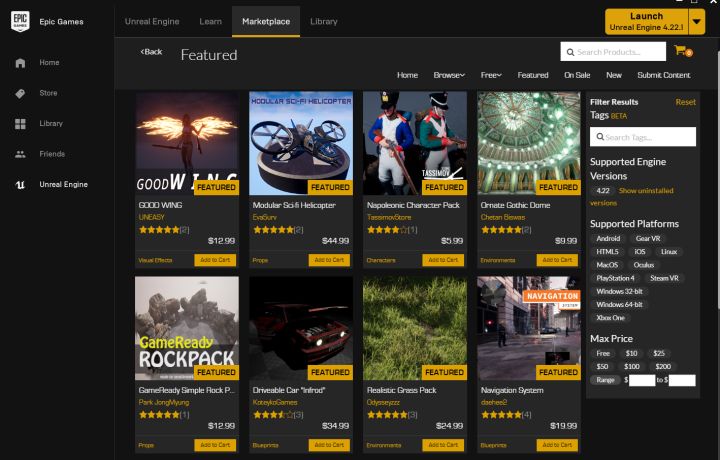Toggle the HTML5 platform filter
Screen dimensions: 720x460
coord(607,252)
